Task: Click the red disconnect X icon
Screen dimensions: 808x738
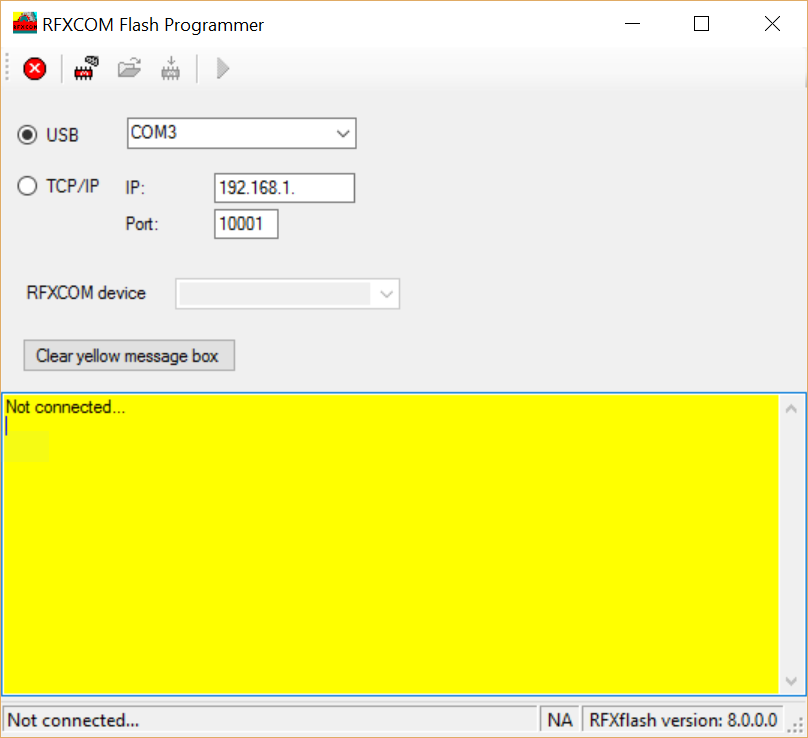Action: tap(35, 69)
